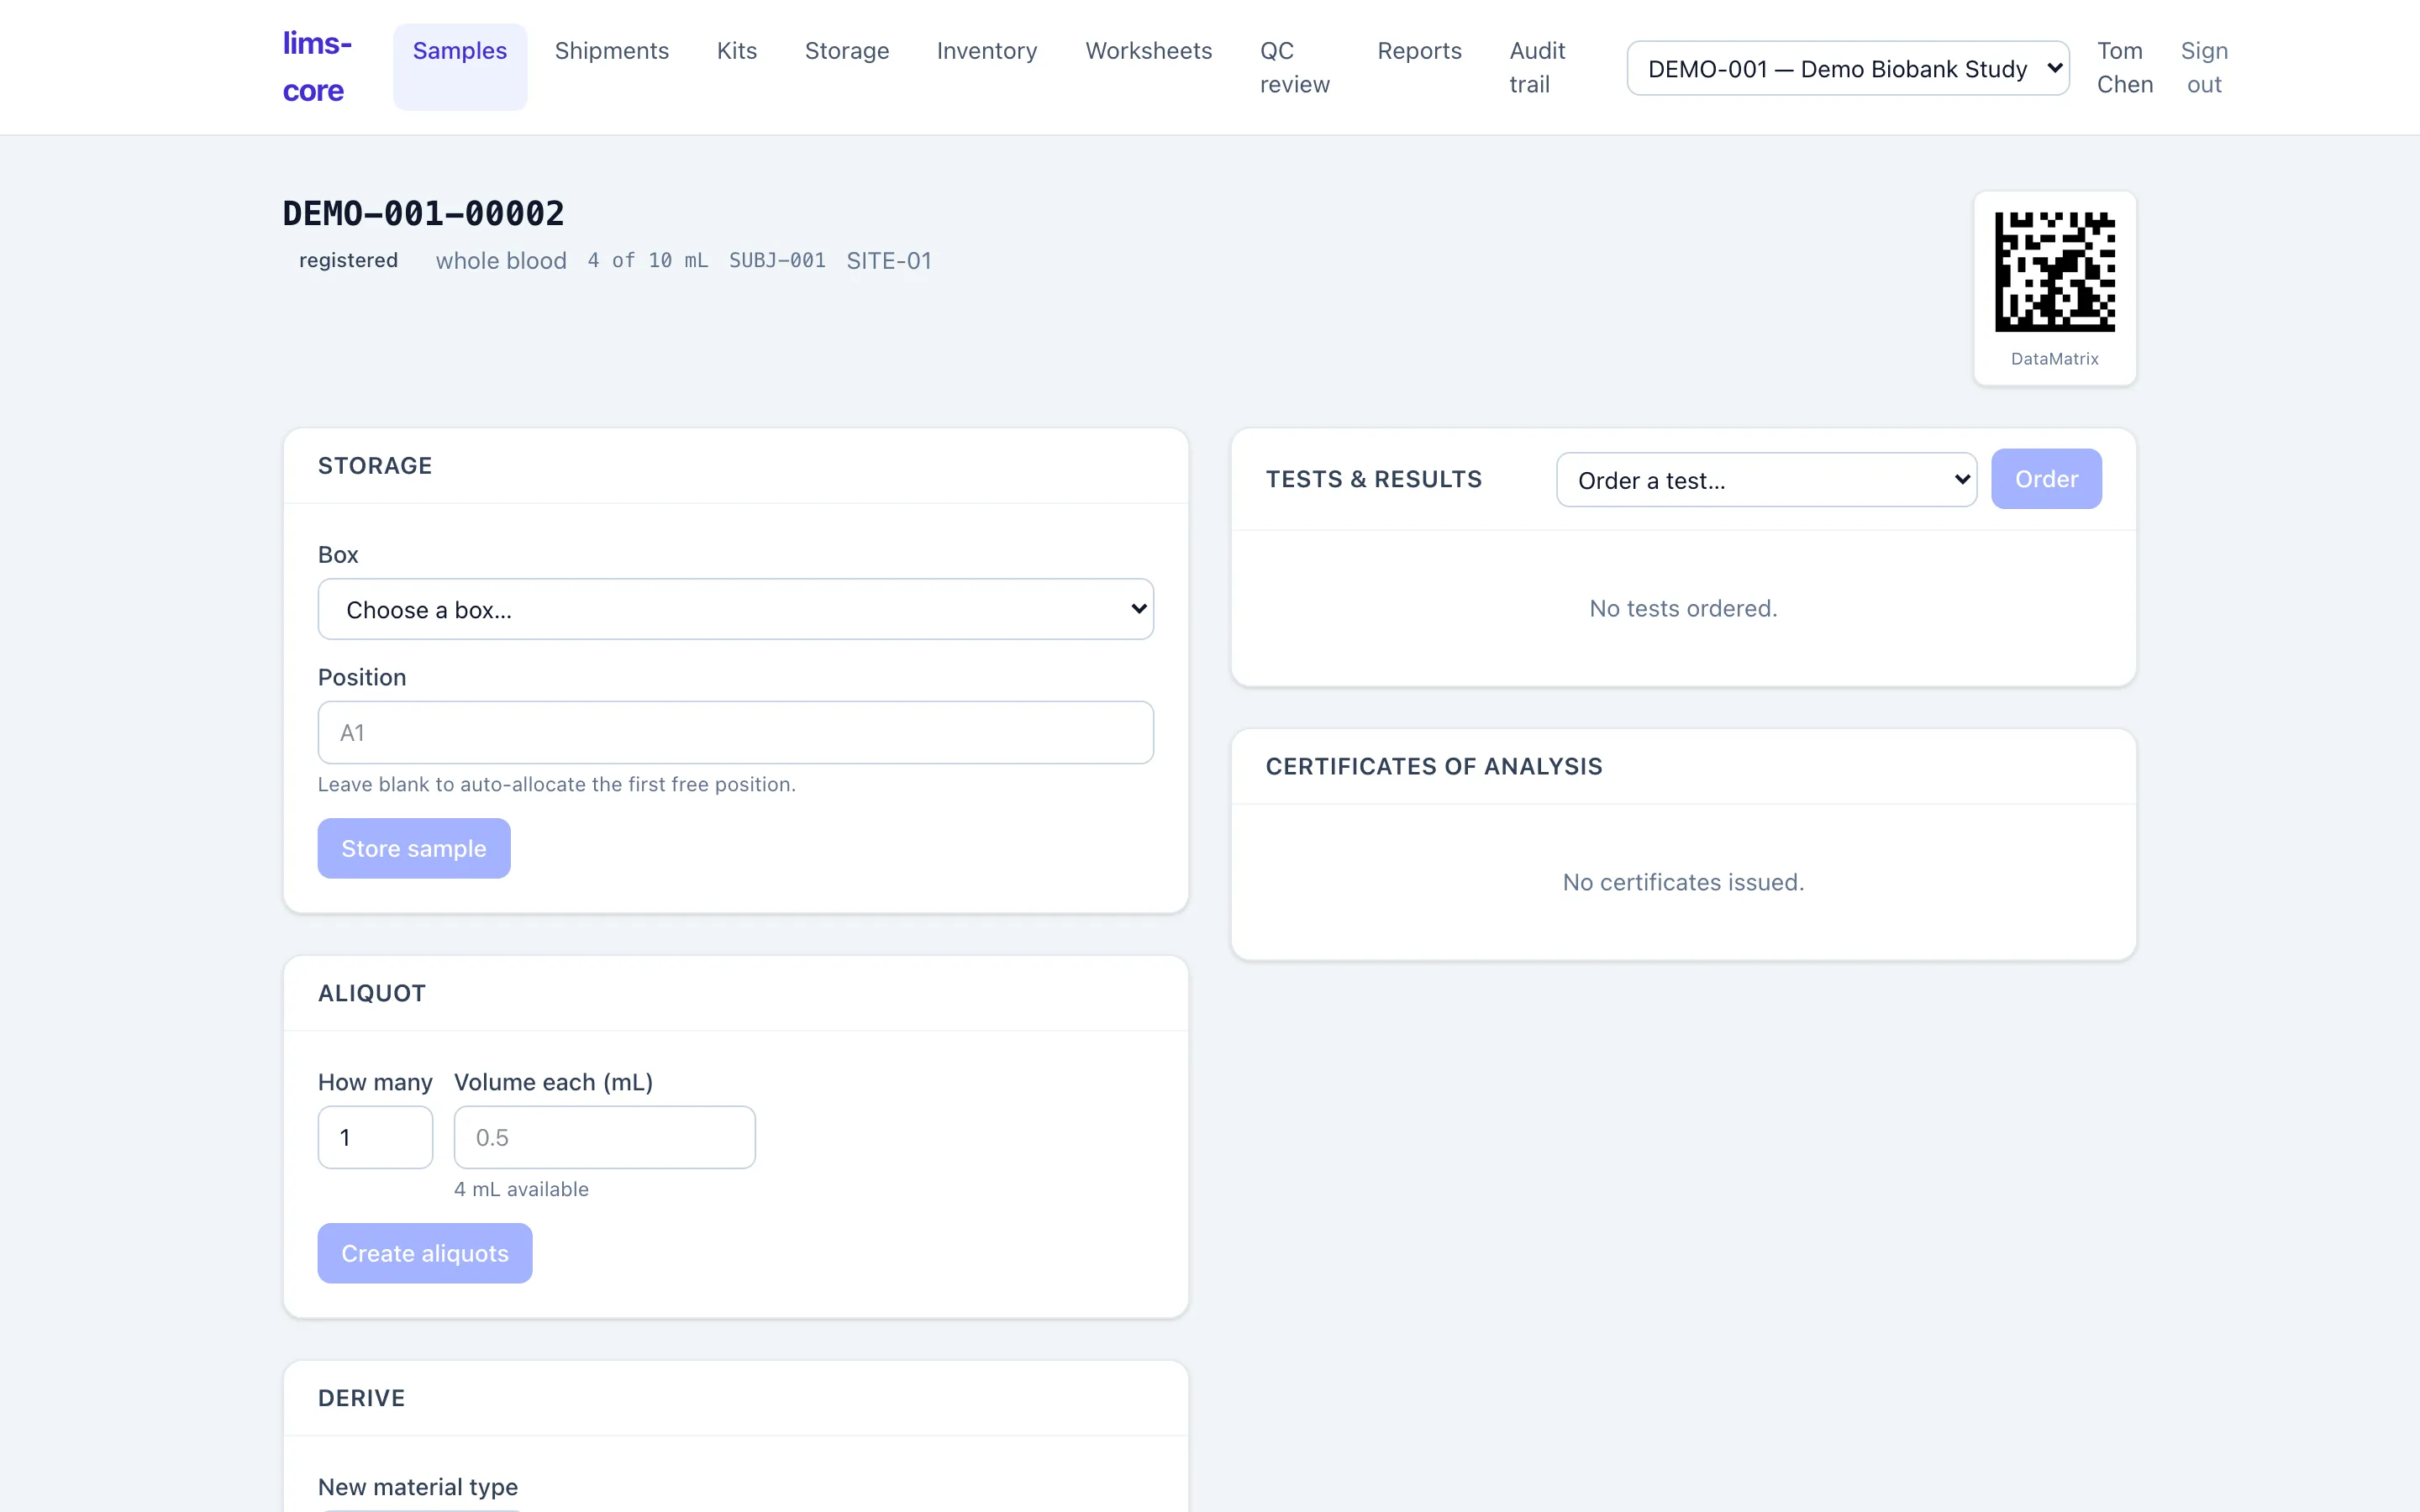The image size is (2420, 1512).
Task: Click the How many label
Action: (x=375, y=1083)
